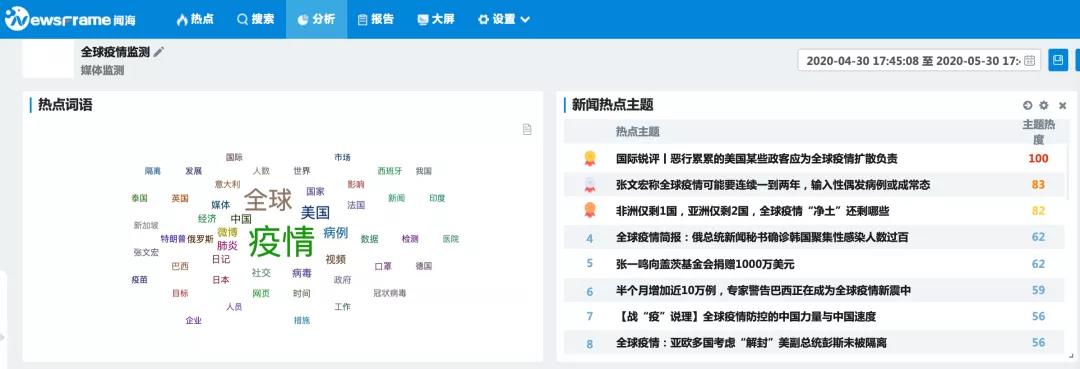Screen dimensions: 1080x369
Task: Click the blue save button beside date range
Action: click(x=1058, y=60)
